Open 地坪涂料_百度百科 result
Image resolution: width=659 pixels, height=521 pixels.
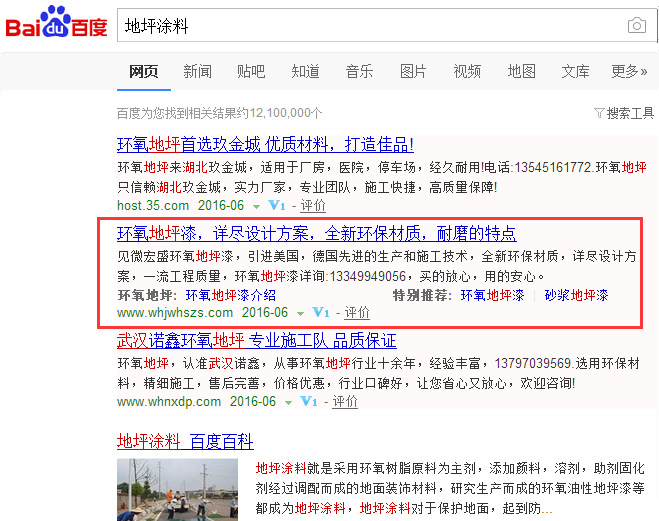[x=185, y=442]
